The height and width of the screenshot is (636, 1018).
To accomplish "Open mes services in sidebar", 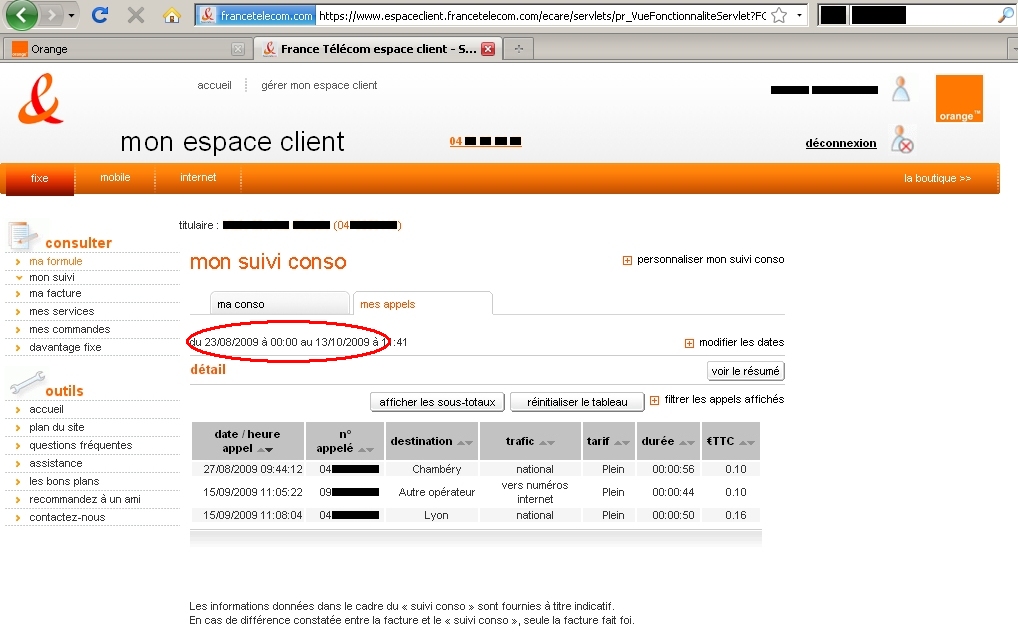I will tap(62, 312).
